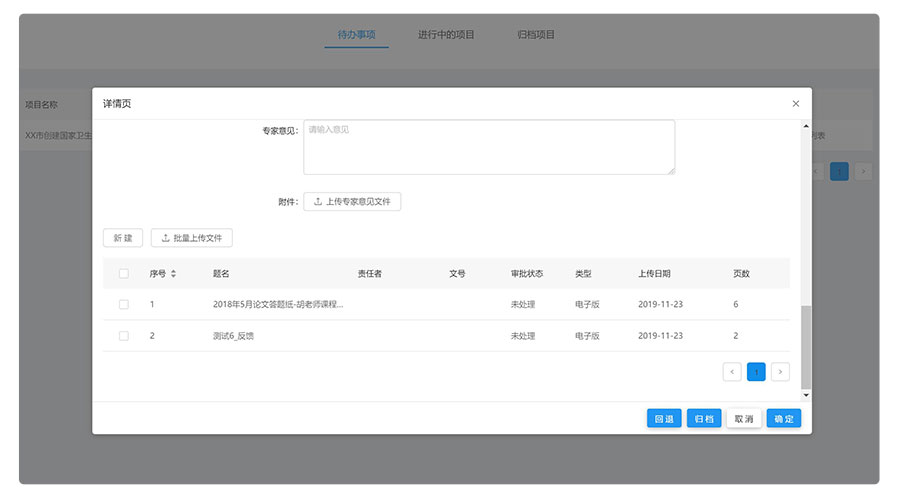
Task: Click 批量上传文件 button
Action: [192, 238]
